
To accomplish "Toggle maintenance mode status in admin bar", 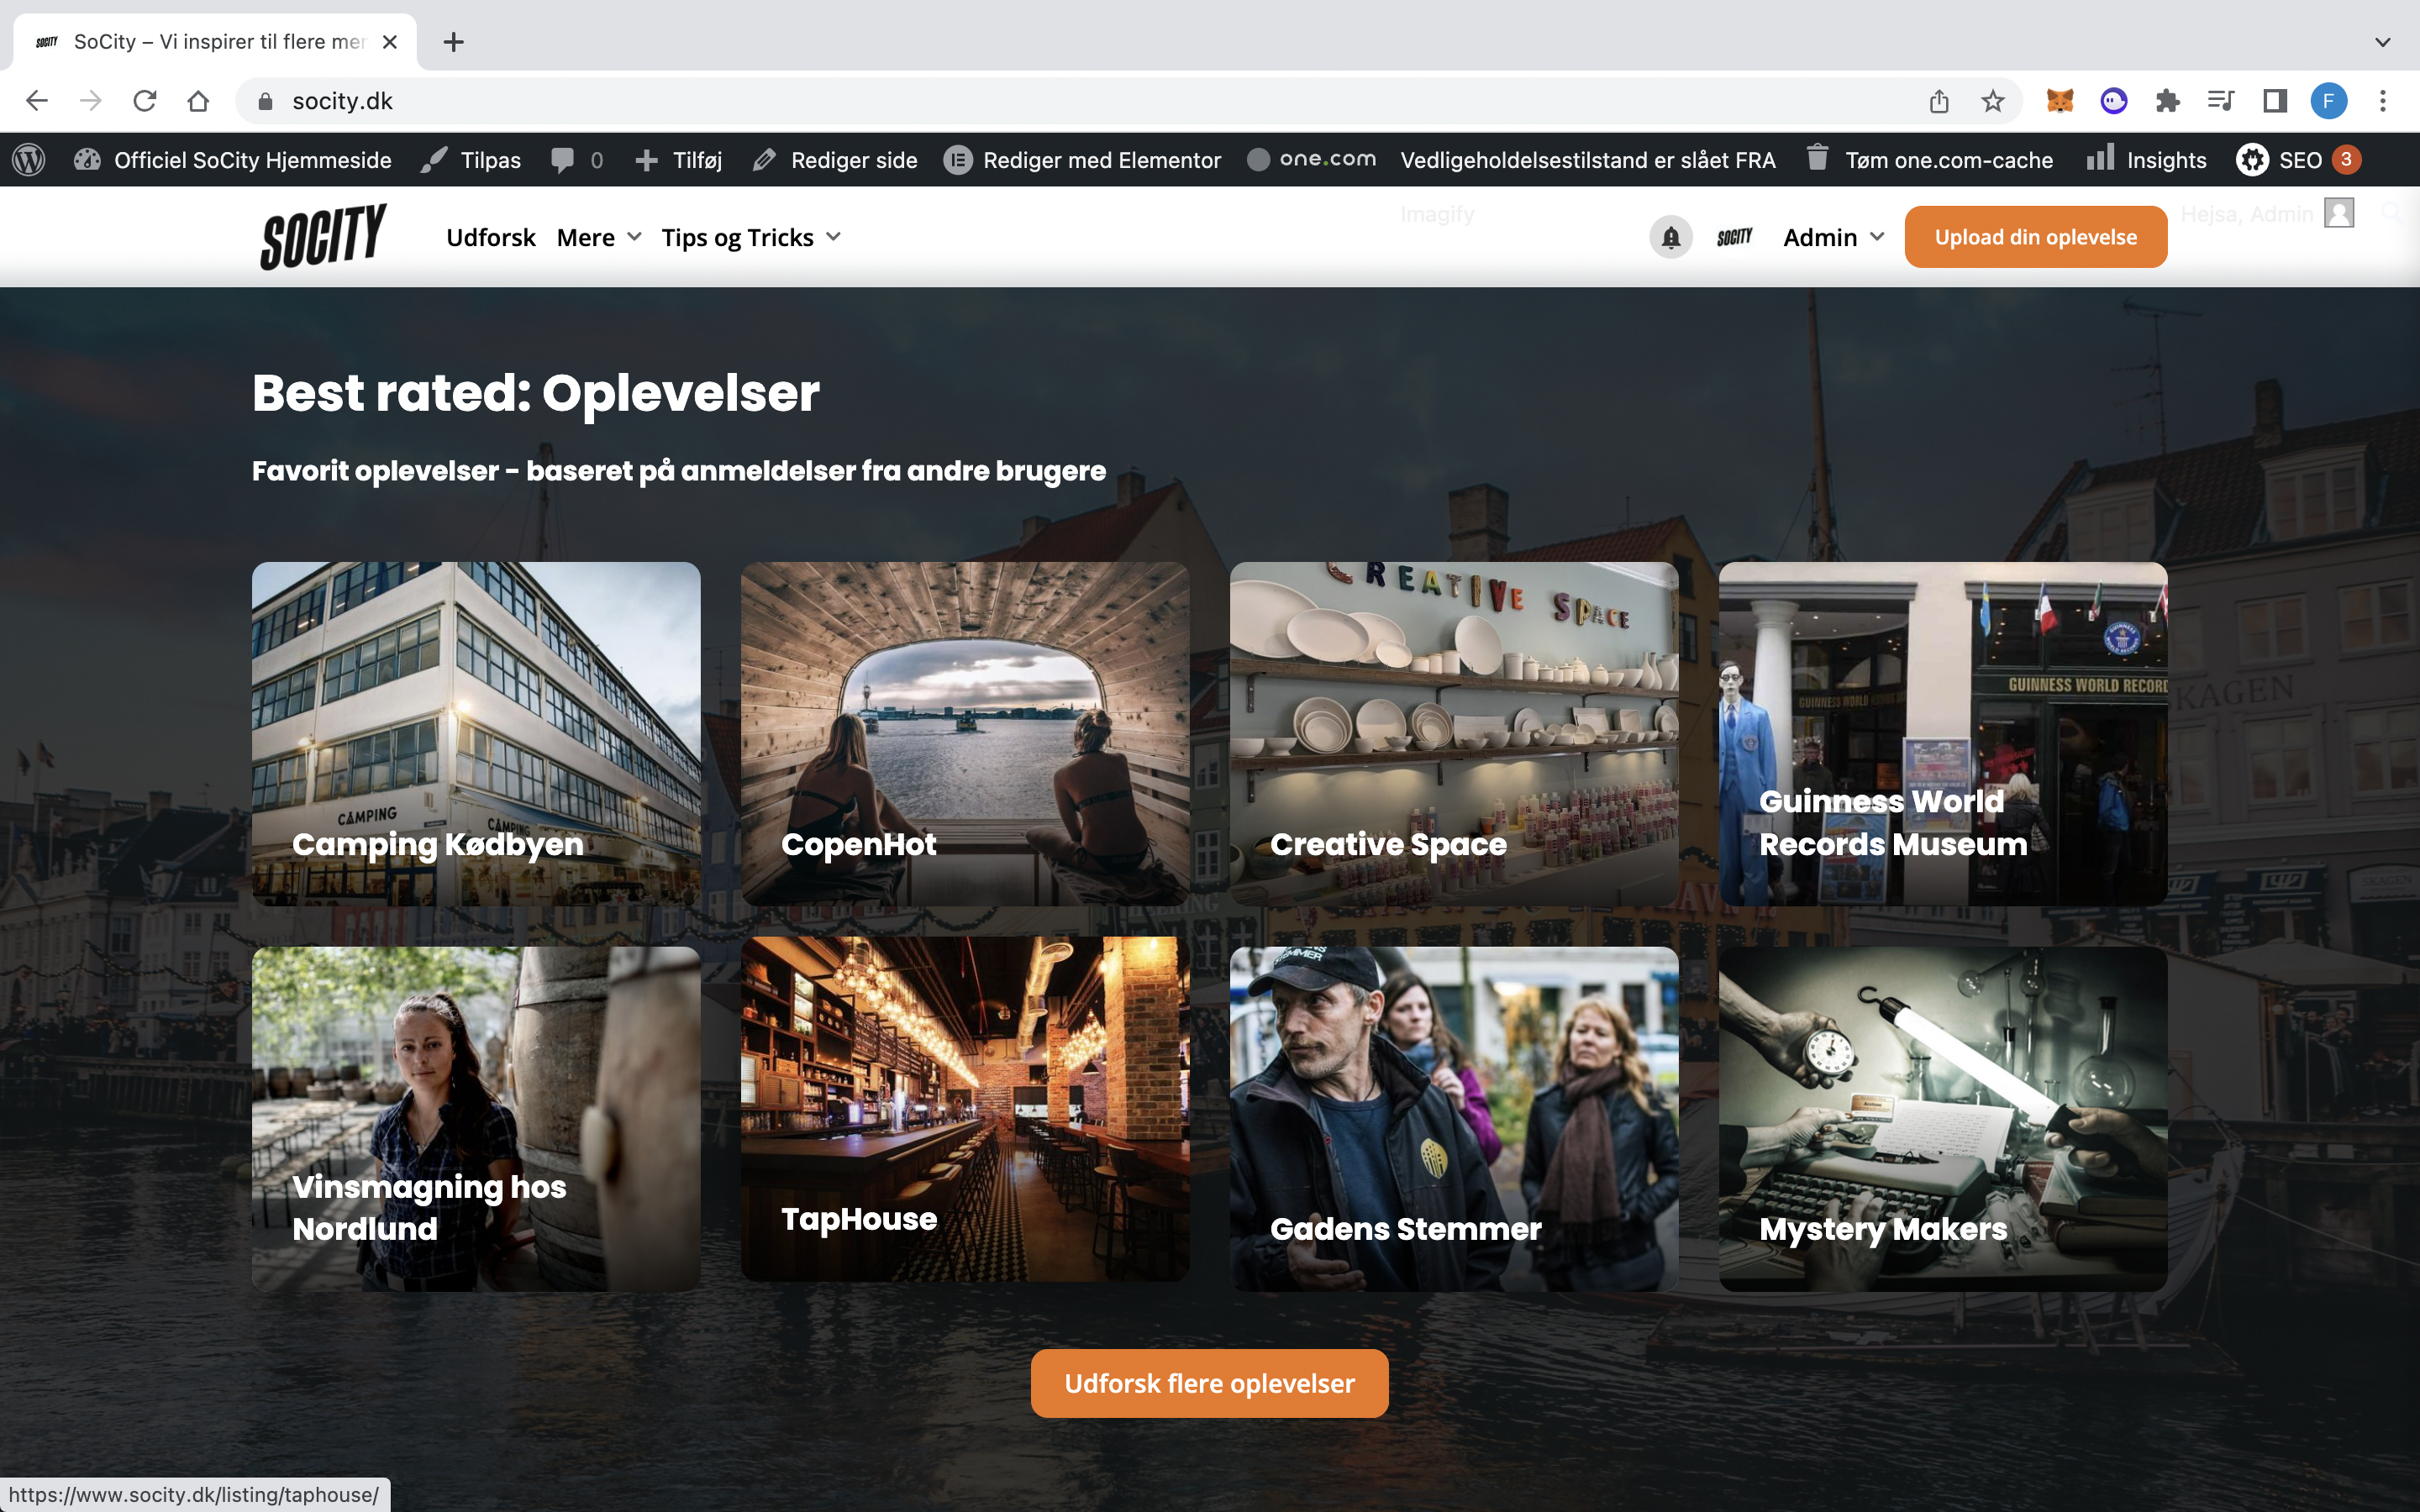I will [1587, 160].
